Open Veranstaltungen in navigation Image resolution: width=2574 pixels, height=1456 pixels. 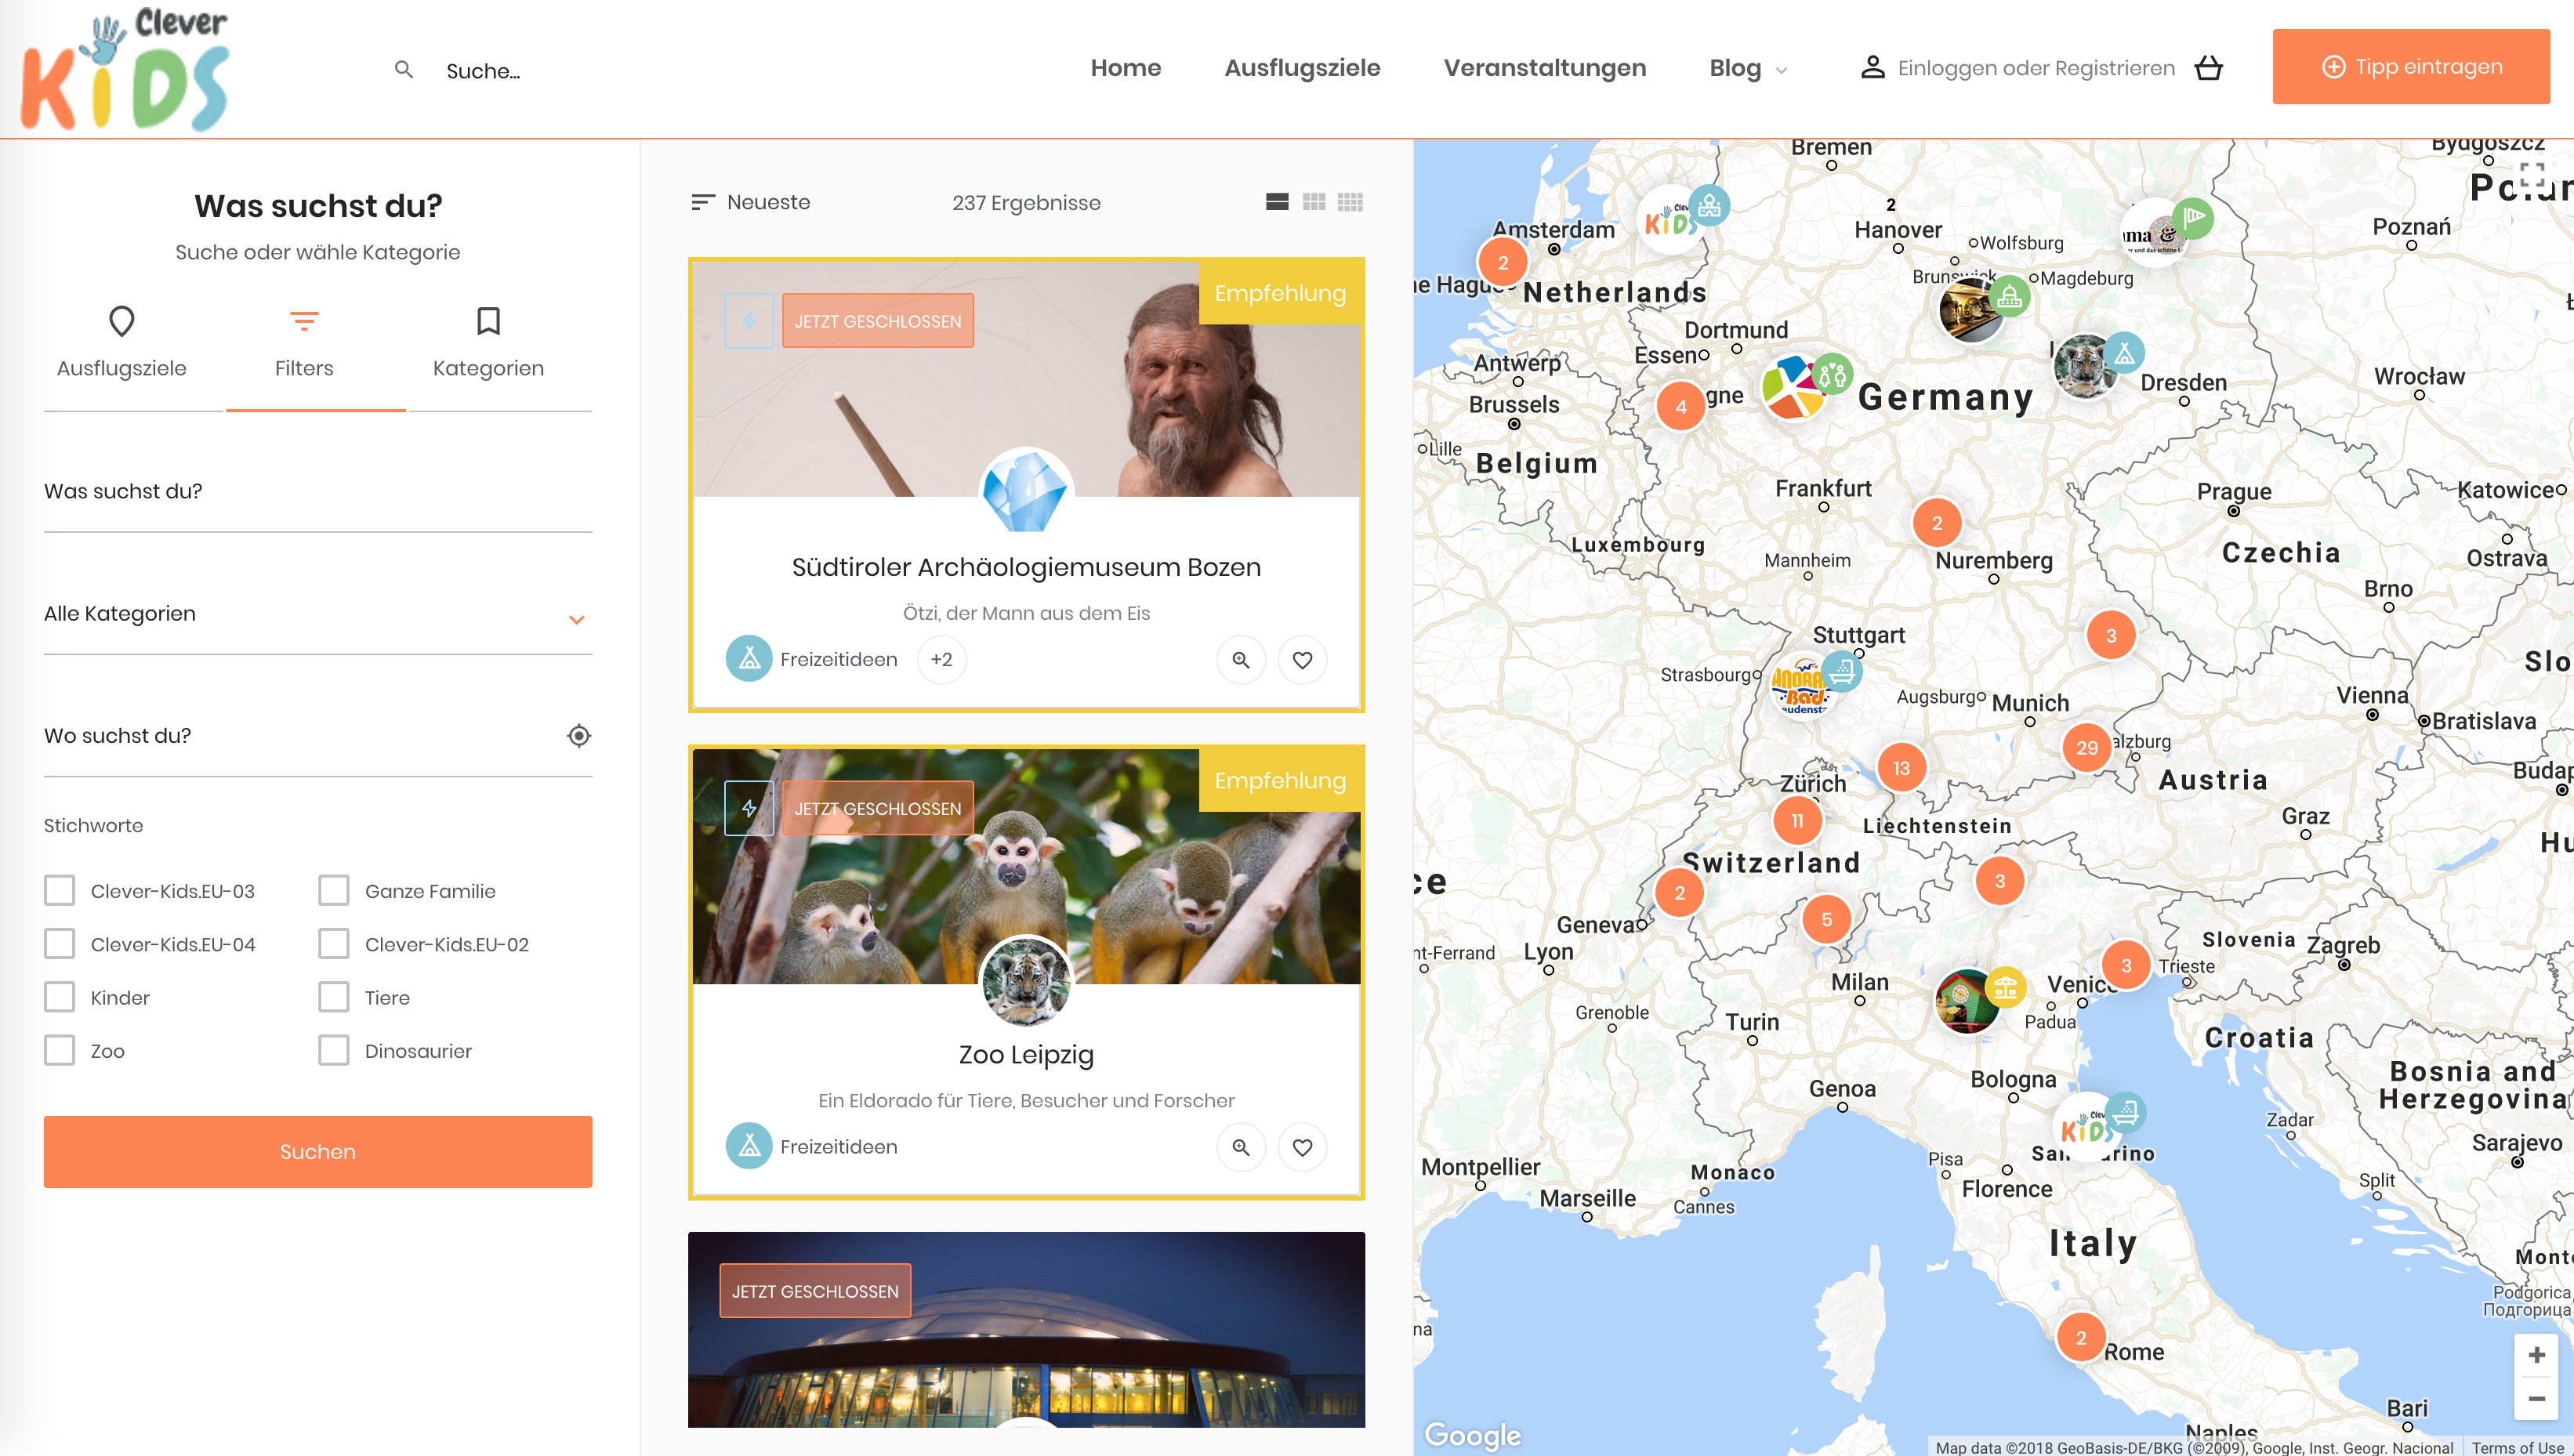(1544, 68)
